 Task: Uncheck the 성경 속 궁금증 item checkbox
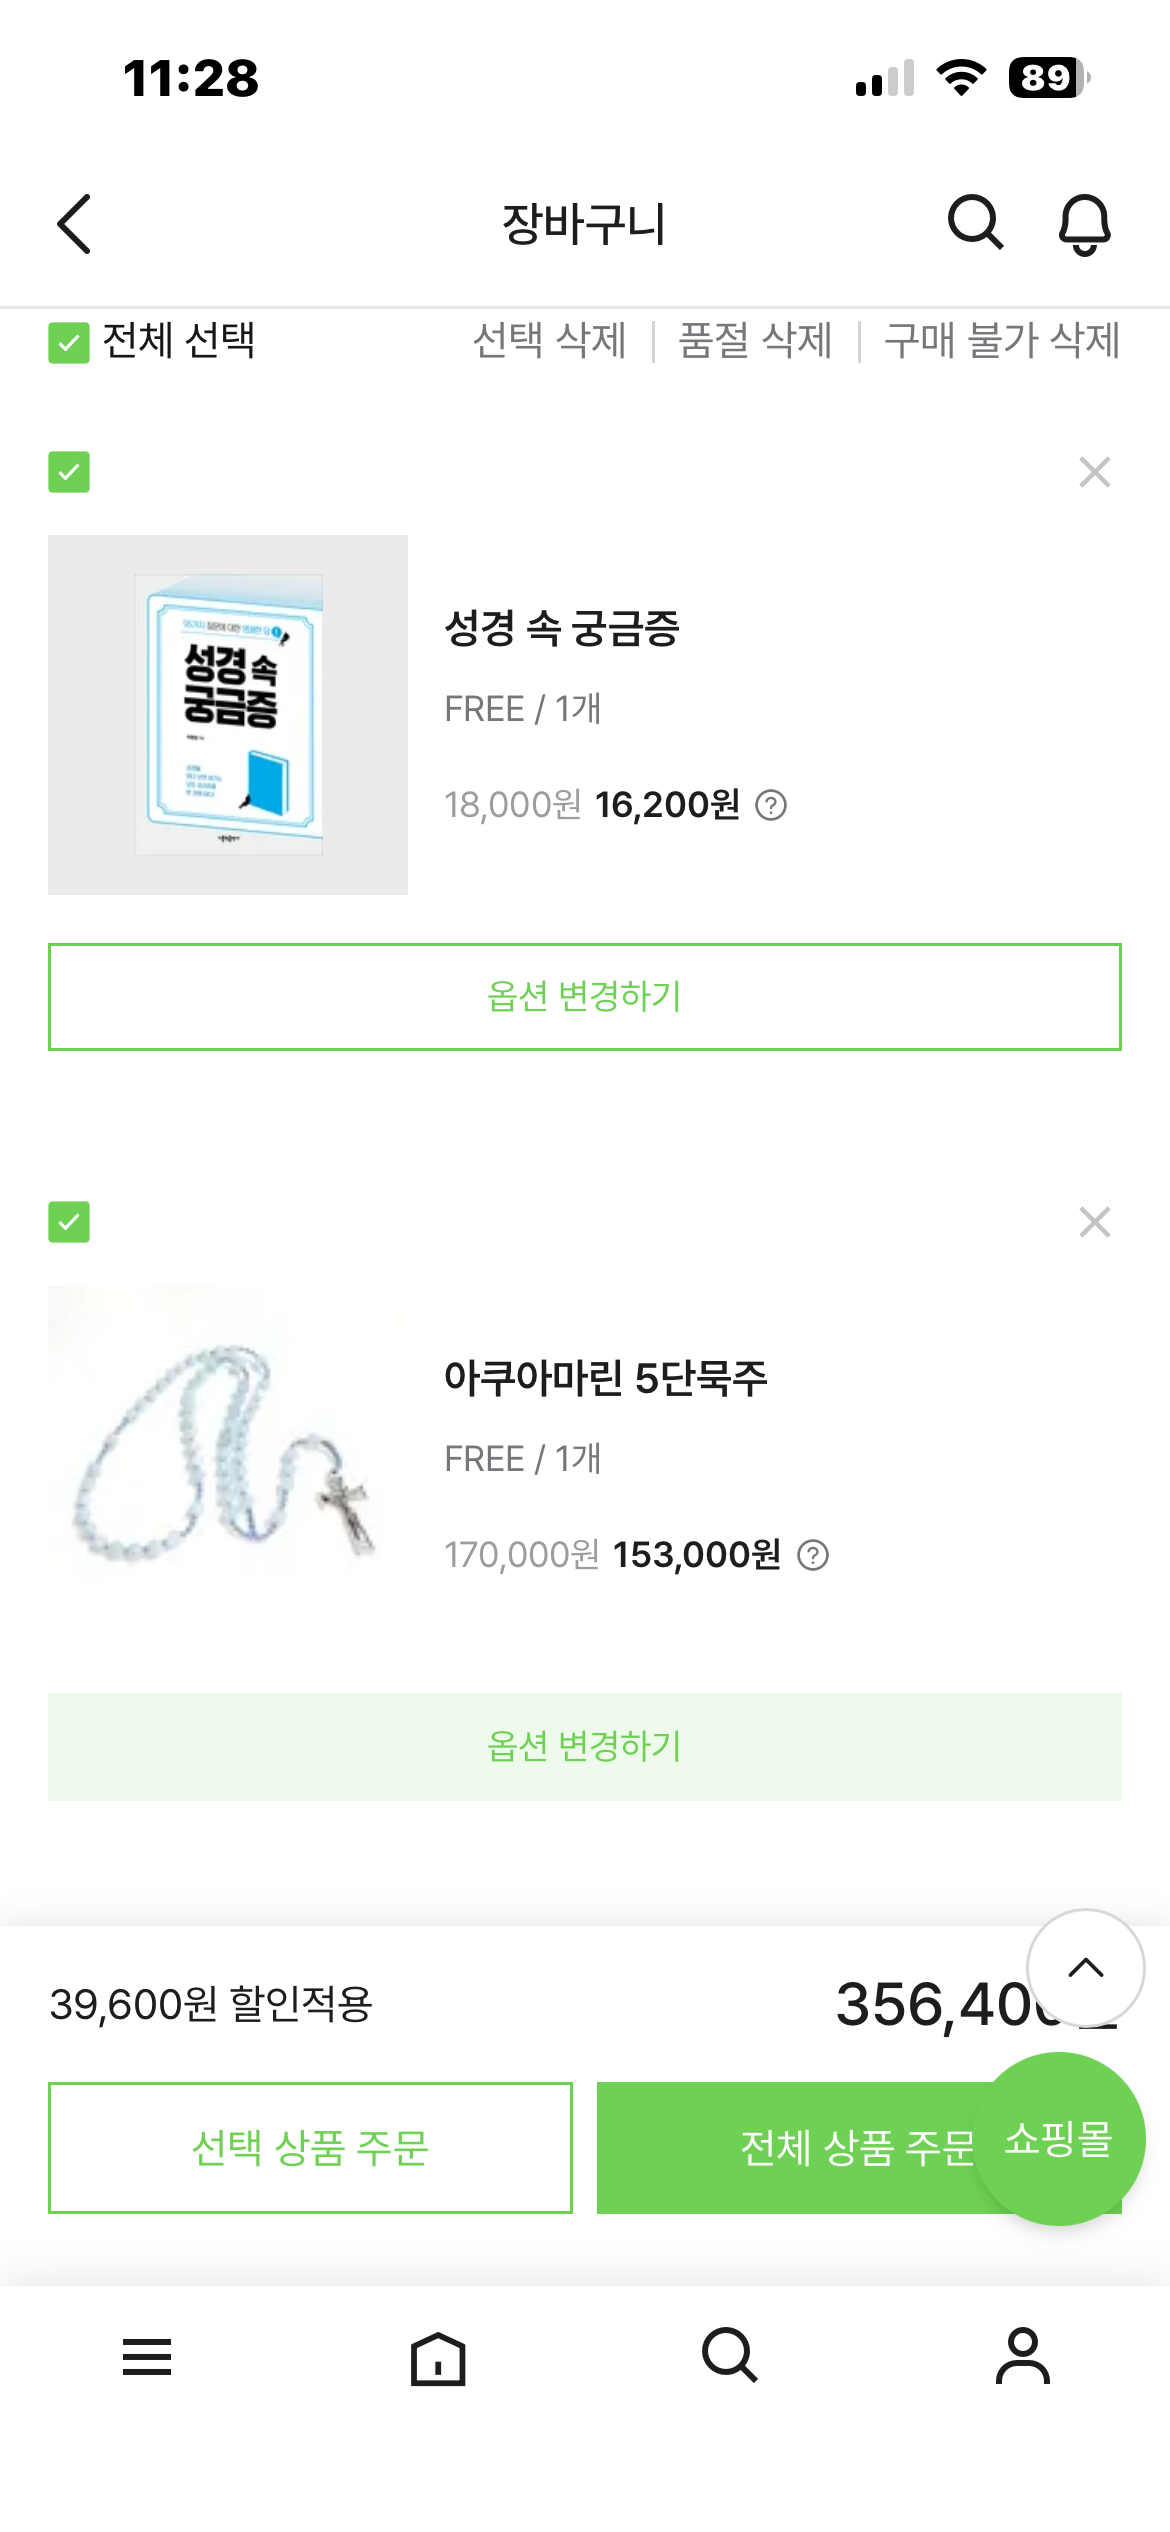(69, 472)
